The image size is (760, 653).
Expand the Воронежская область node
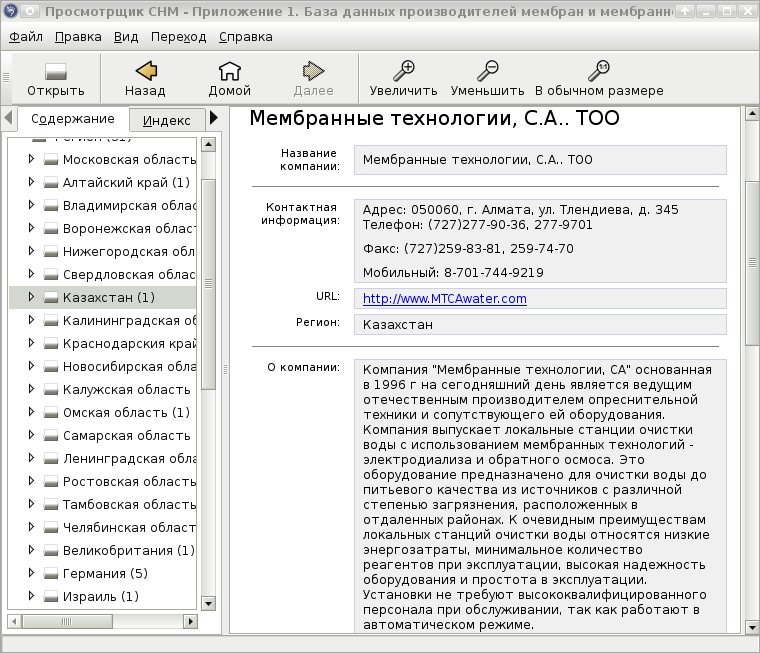pos(31,227)
